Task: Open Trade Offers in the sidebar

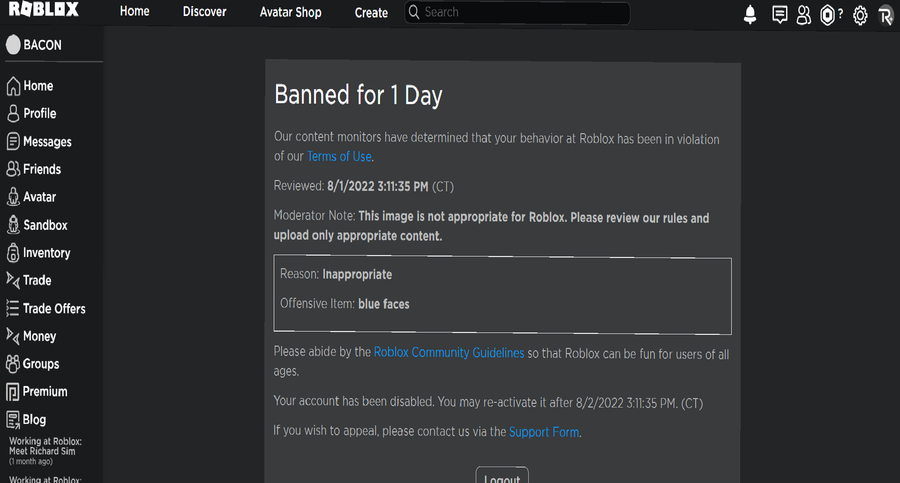Action: coord(54,308)
